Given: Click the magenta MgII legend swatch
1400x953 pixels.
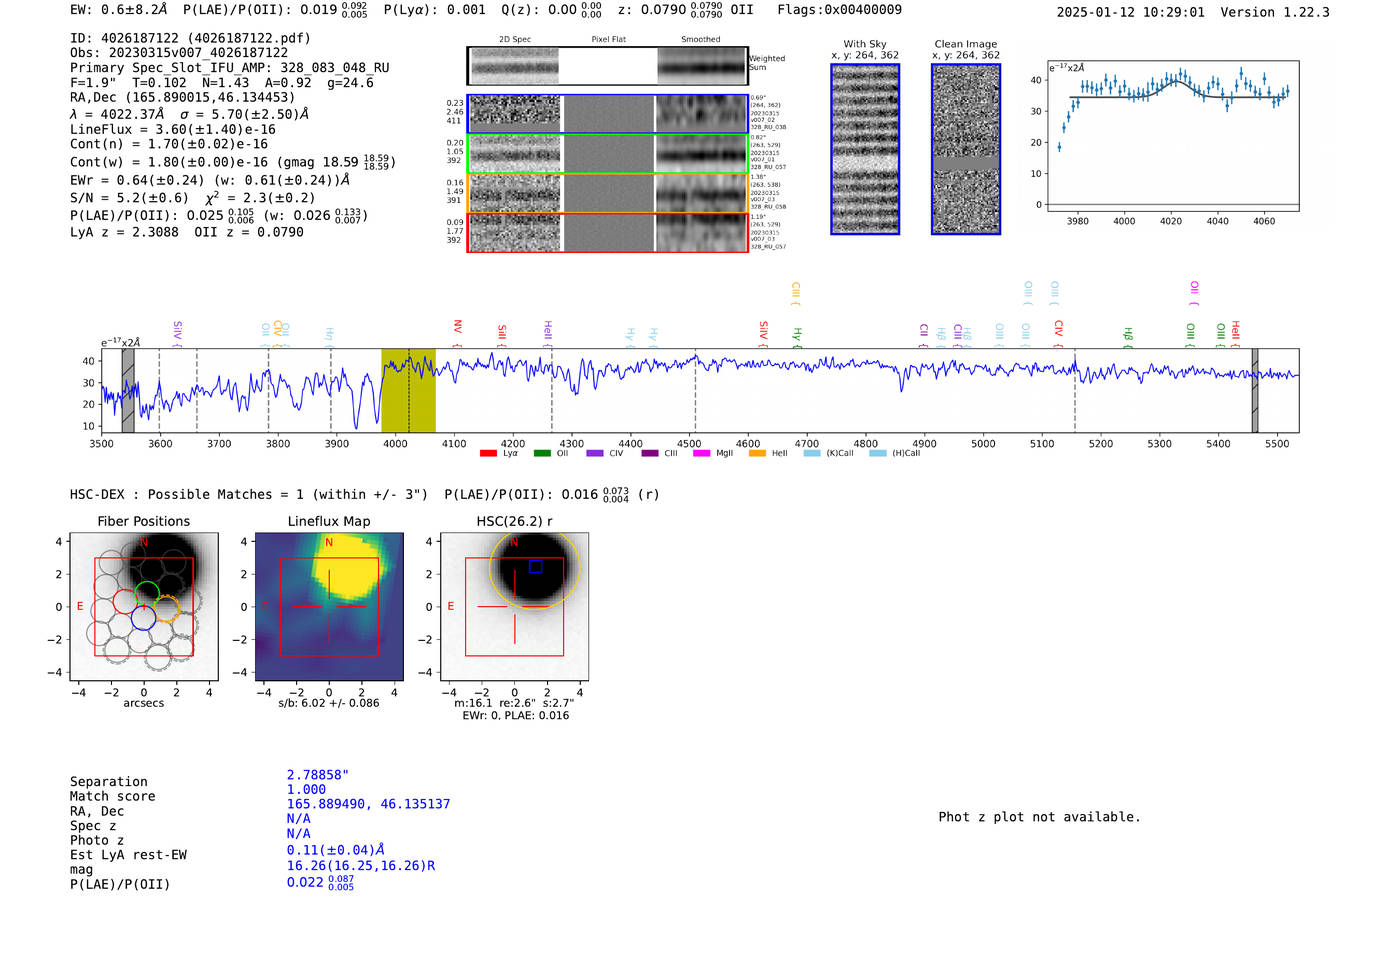Looking at the screenshot, I should pos(701,453).
